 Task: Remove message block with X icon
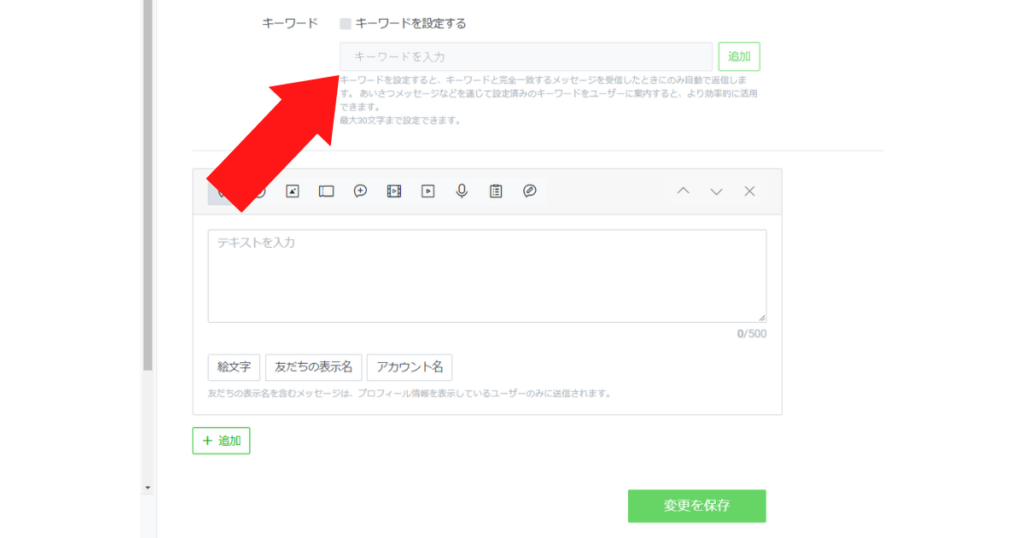coord(750,191)
